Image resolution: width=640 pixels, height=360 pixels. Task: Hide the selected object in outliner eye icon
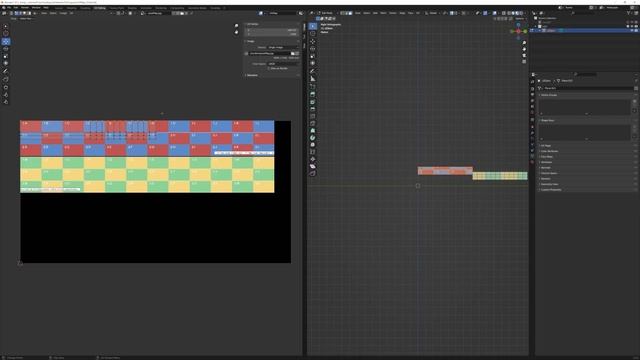pyautogui.click(x=632, y=30)
